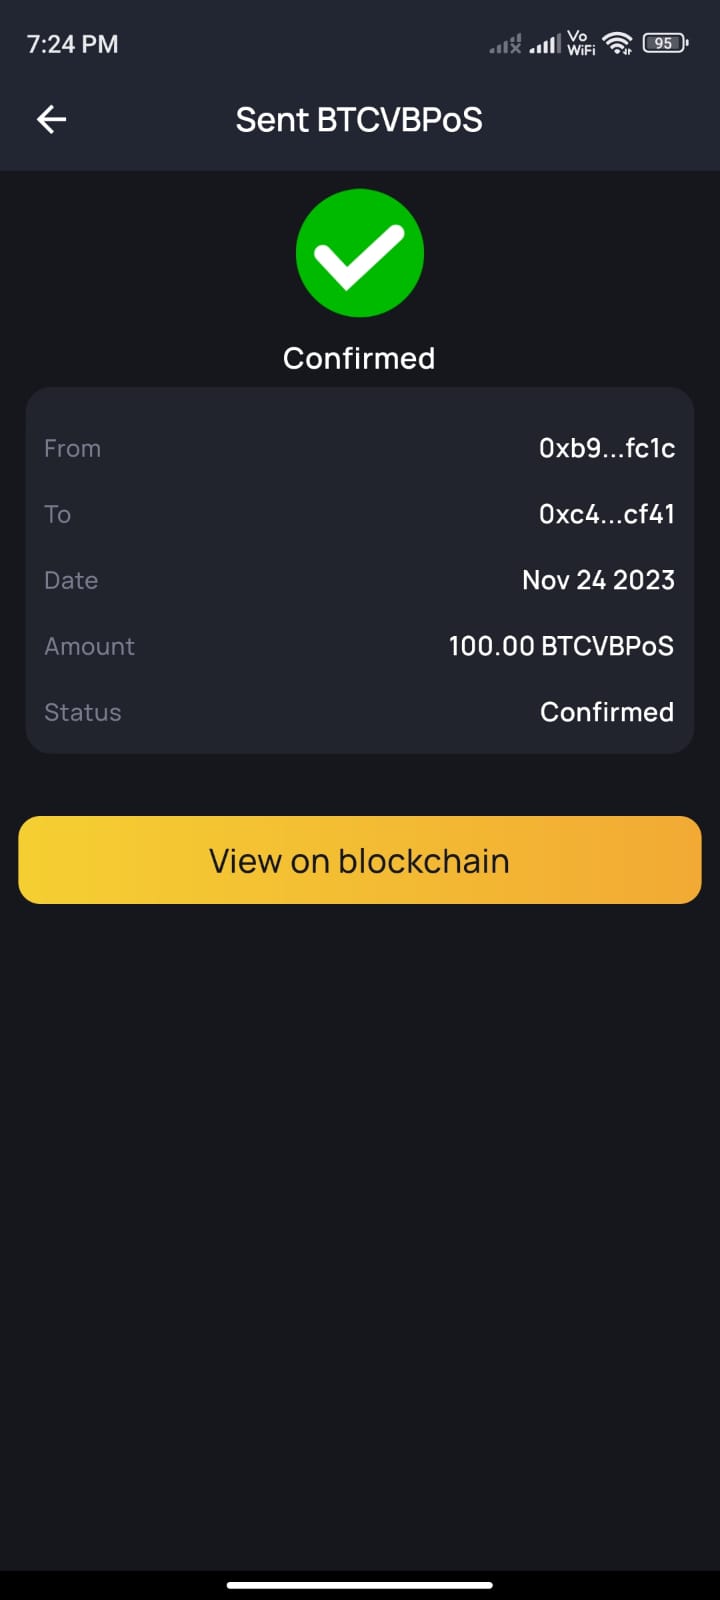Select the sender address 0xb9...fc1c
The image size is (720, 1600).
pyautogui.click(x=606, y=448)
